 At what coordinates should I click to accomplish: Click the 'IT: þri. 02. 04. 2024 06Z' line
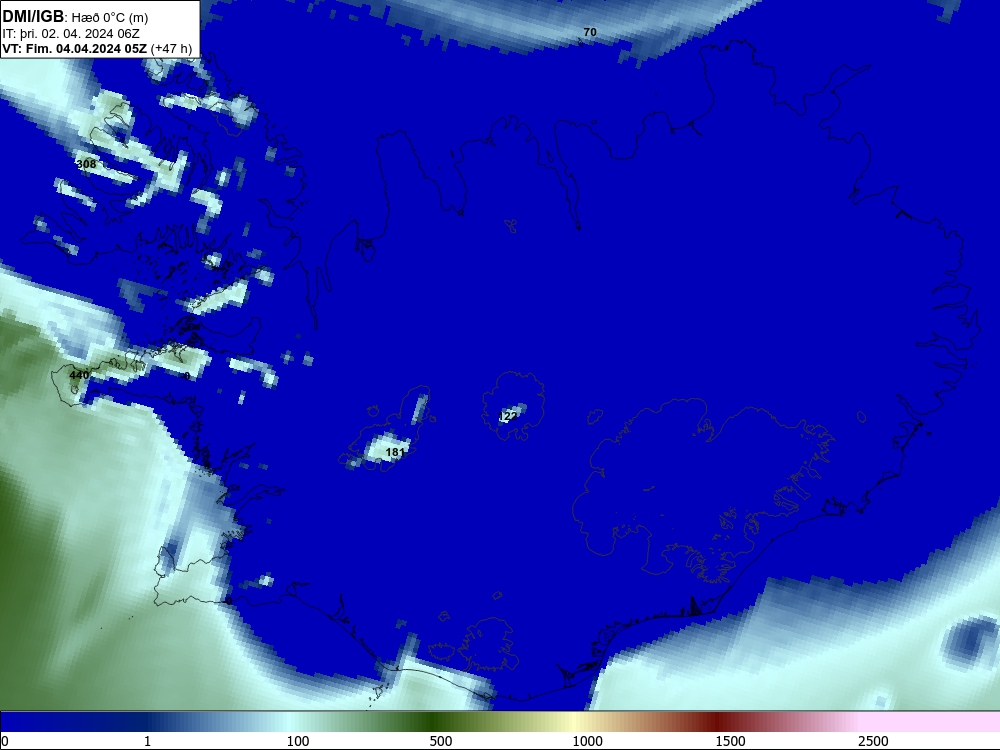coord(71,34)
